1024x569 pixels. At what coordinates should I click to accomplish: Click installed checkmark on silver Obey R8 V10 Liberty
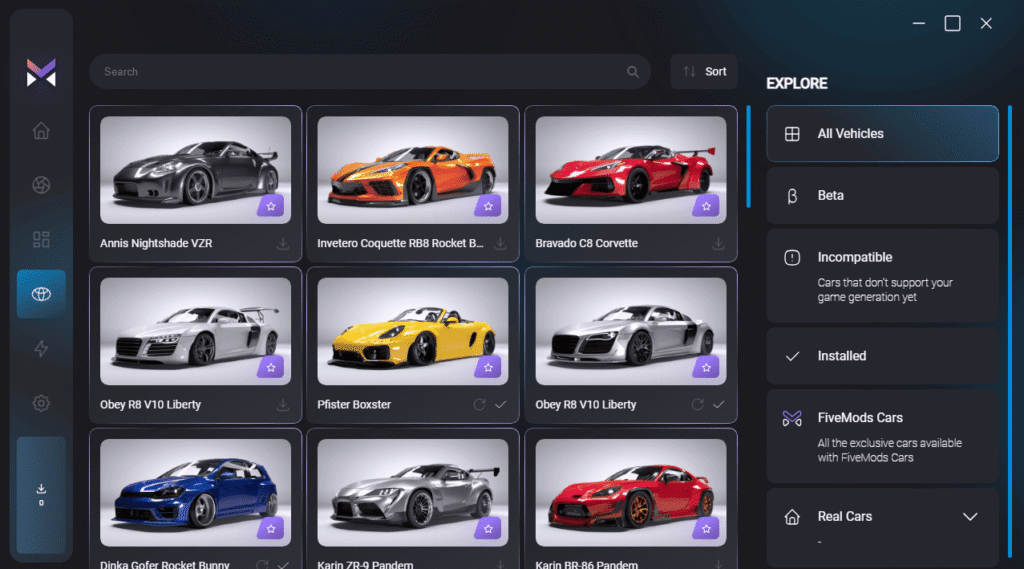(718, 405)
